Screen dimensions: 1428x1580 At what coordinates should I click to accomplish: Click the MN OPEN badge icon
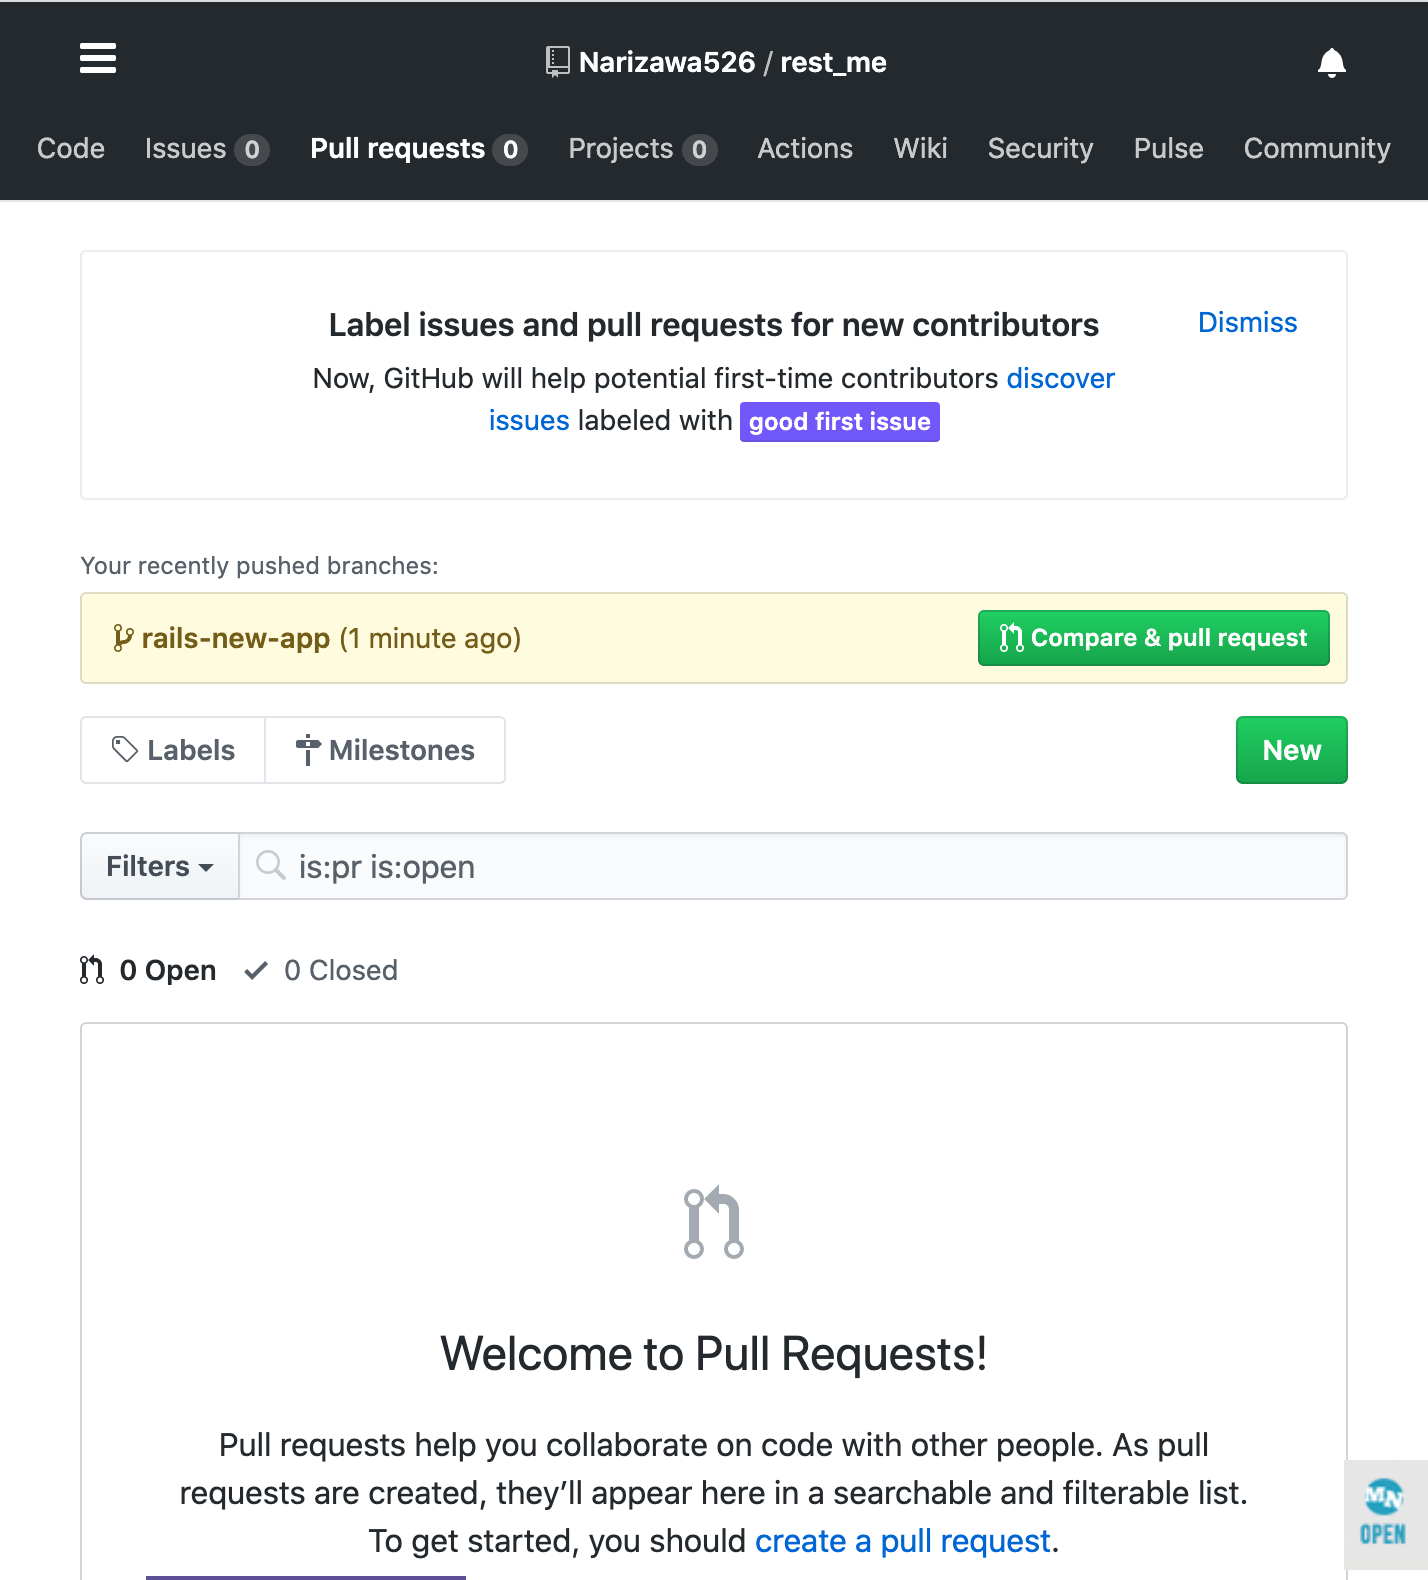tap(1385, 1513)
